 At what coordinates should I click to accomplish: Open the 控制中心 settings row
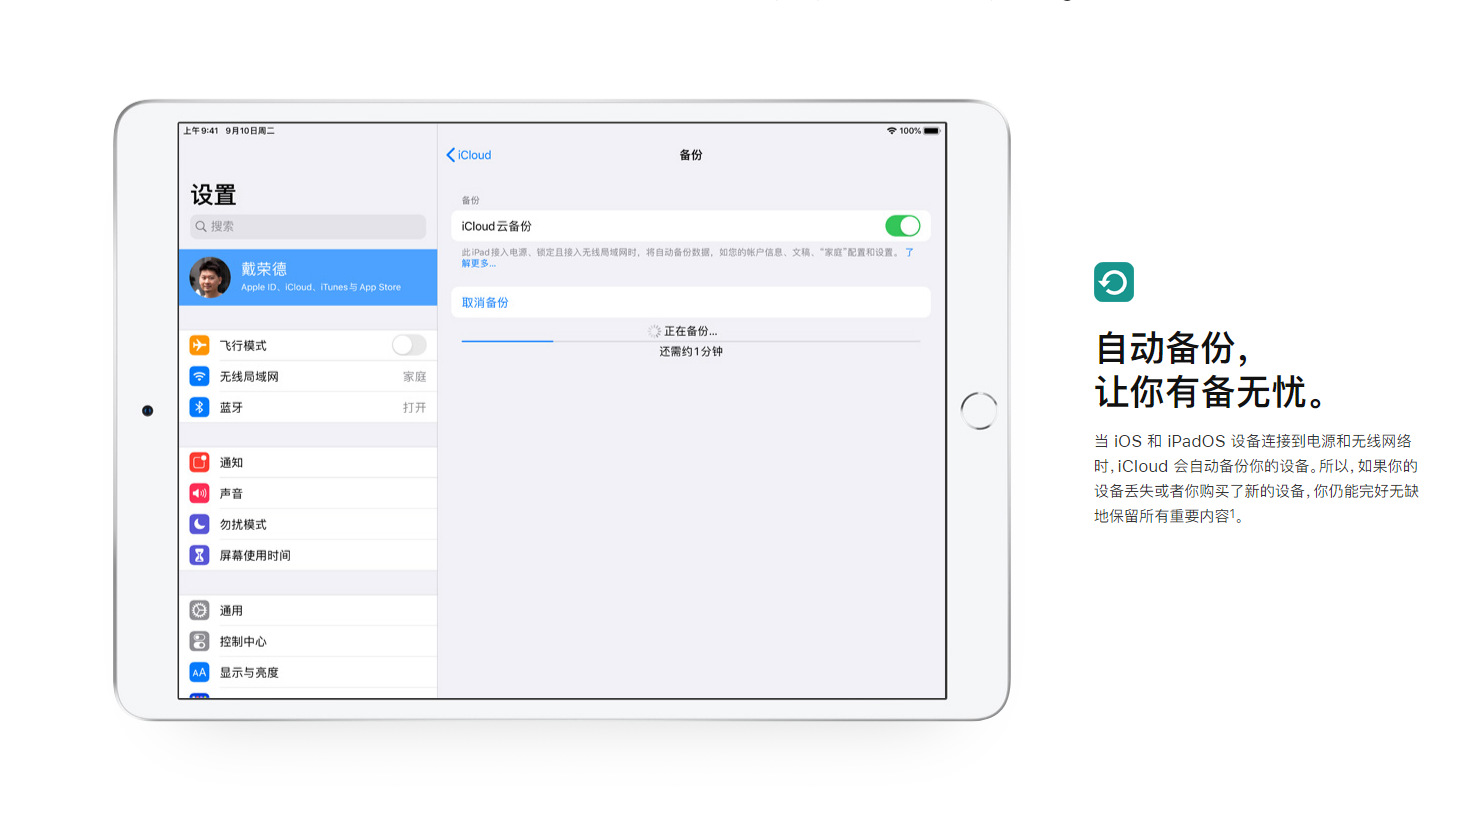tap(308, 641)
